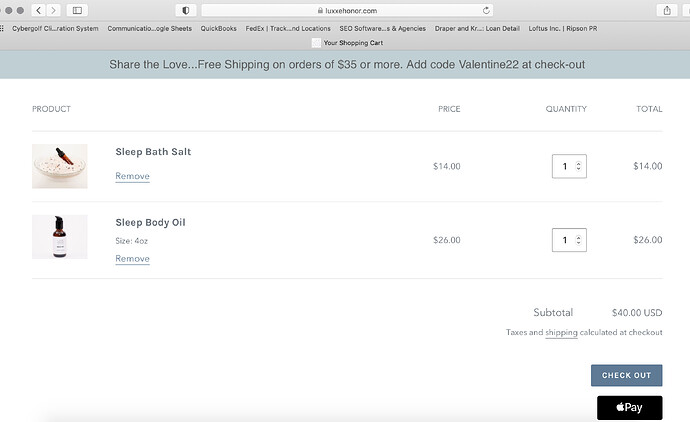This screenshot has height=422, width=690.
Task: Reload the page with the refresh icon
Action: (486, 10)
